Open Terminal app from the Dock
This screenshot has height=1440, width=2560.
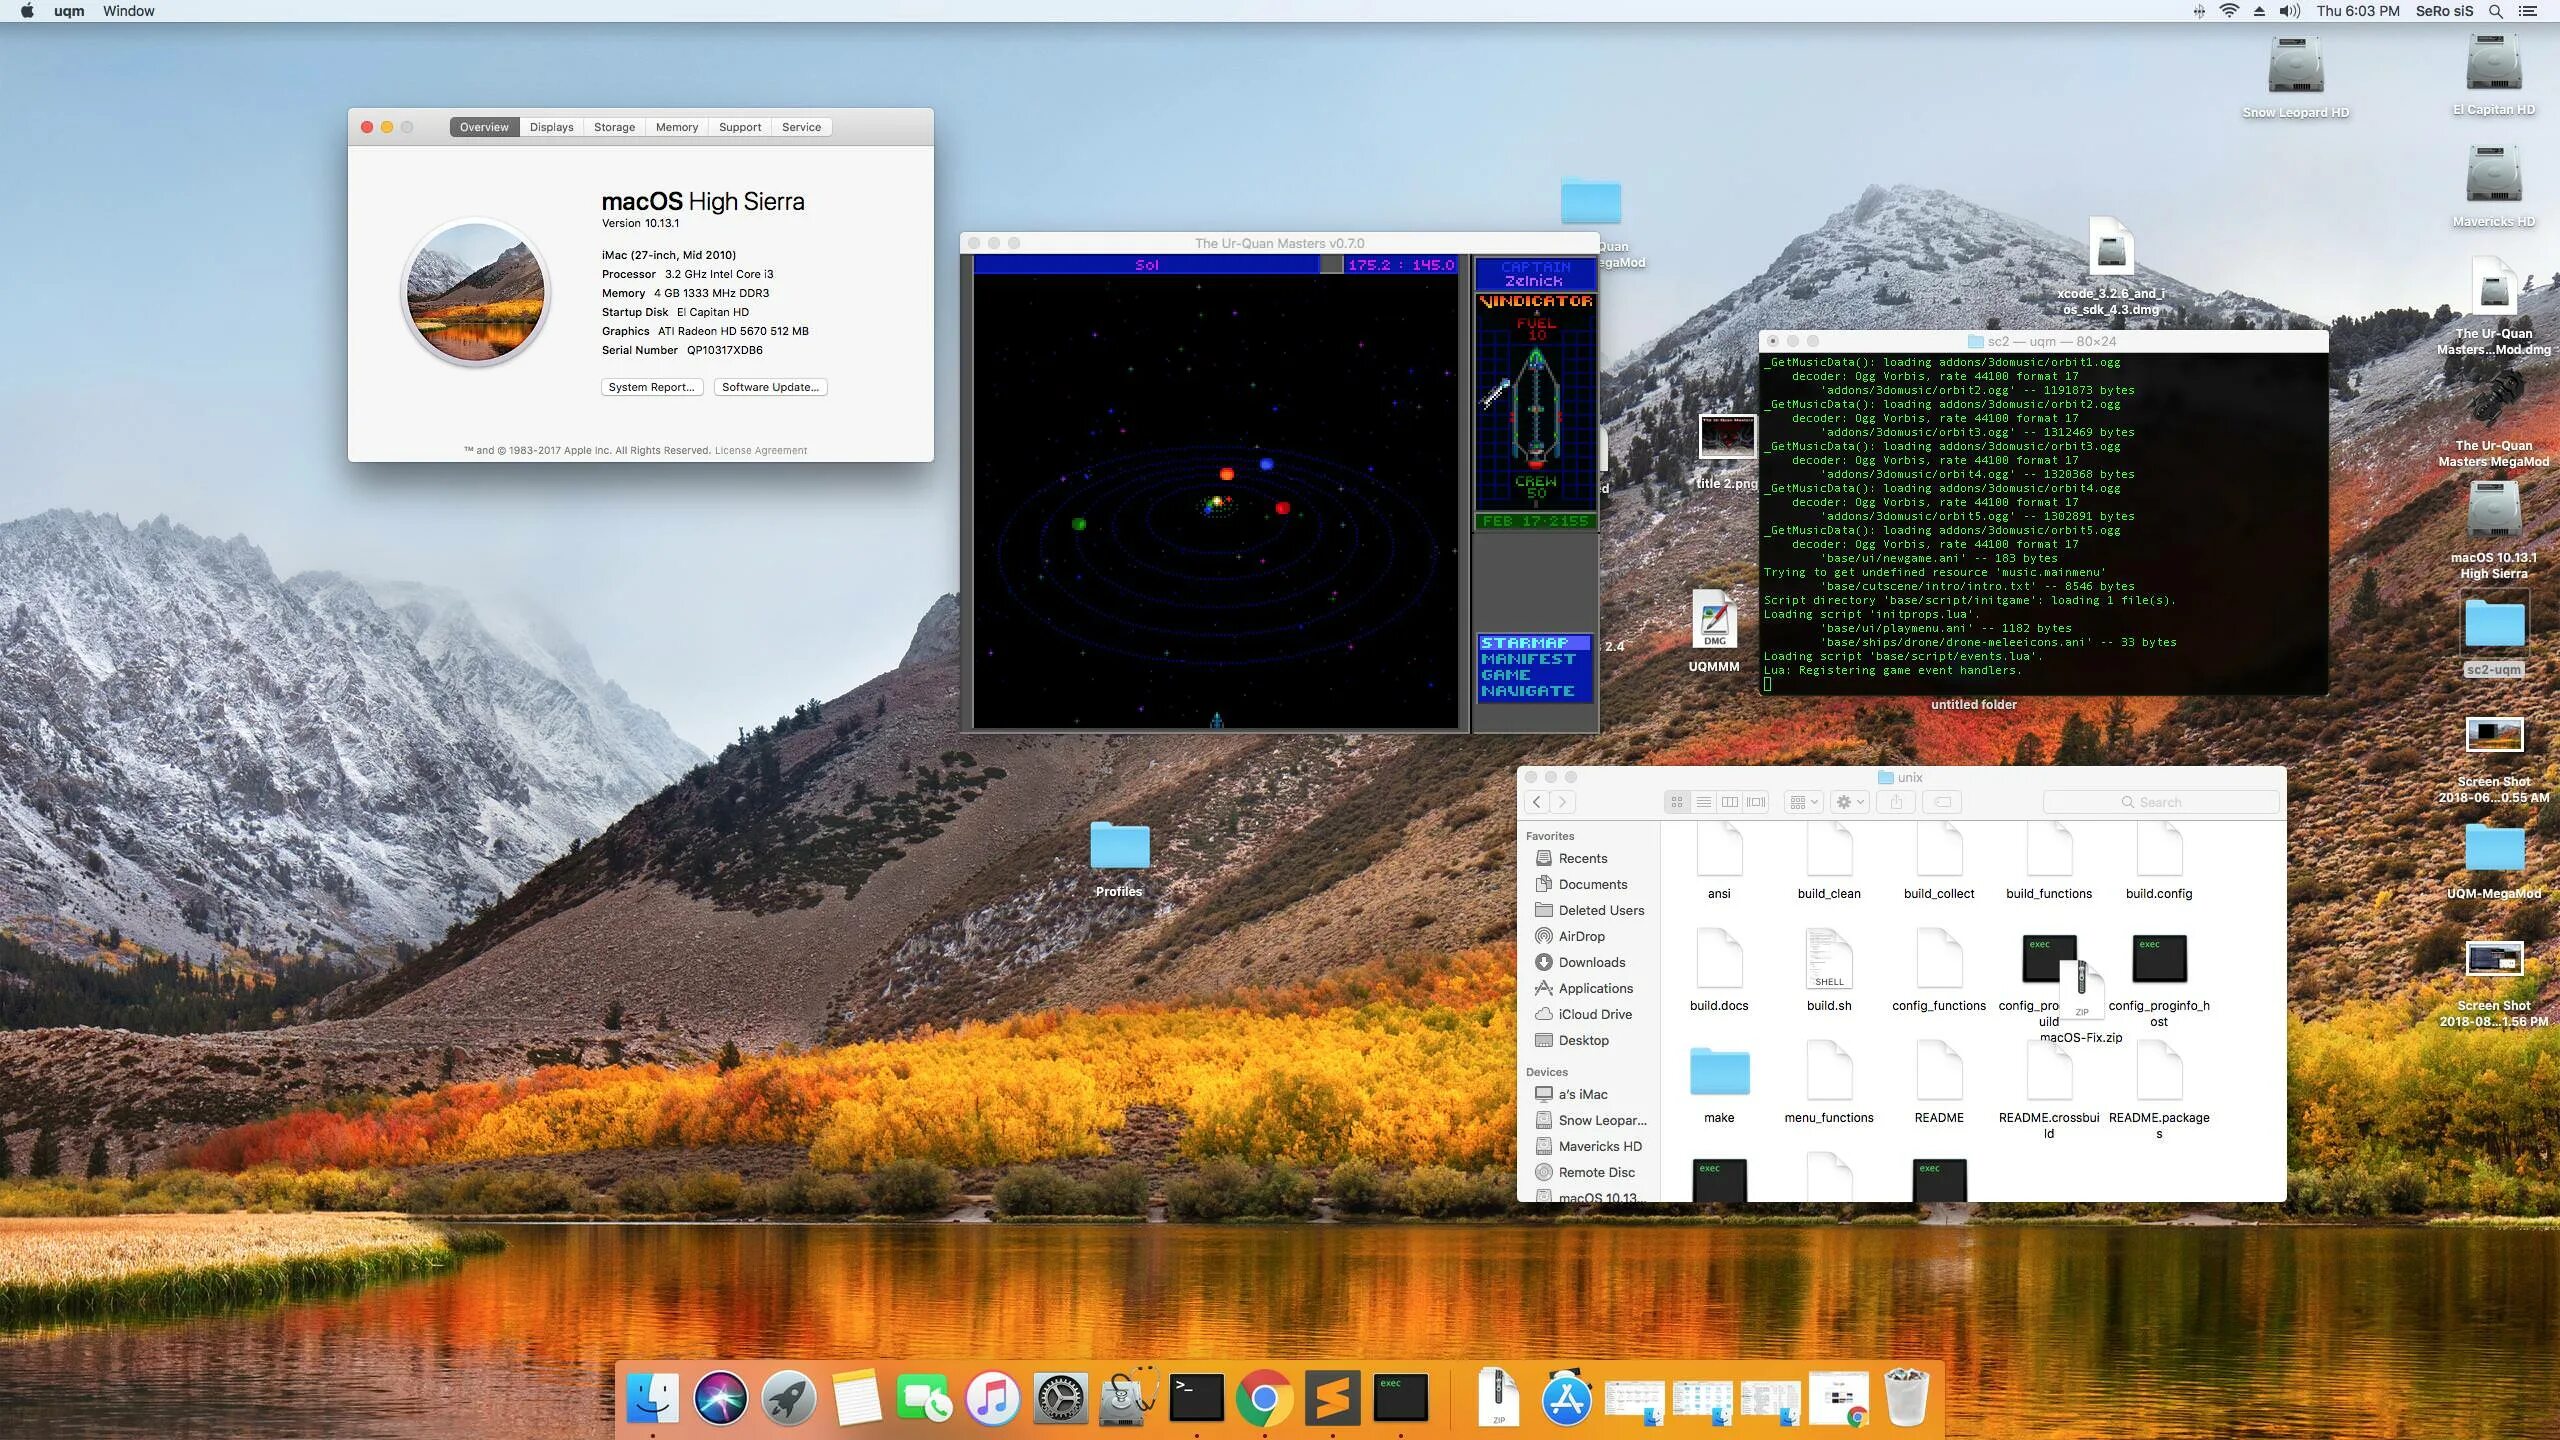[1194, 1398]
